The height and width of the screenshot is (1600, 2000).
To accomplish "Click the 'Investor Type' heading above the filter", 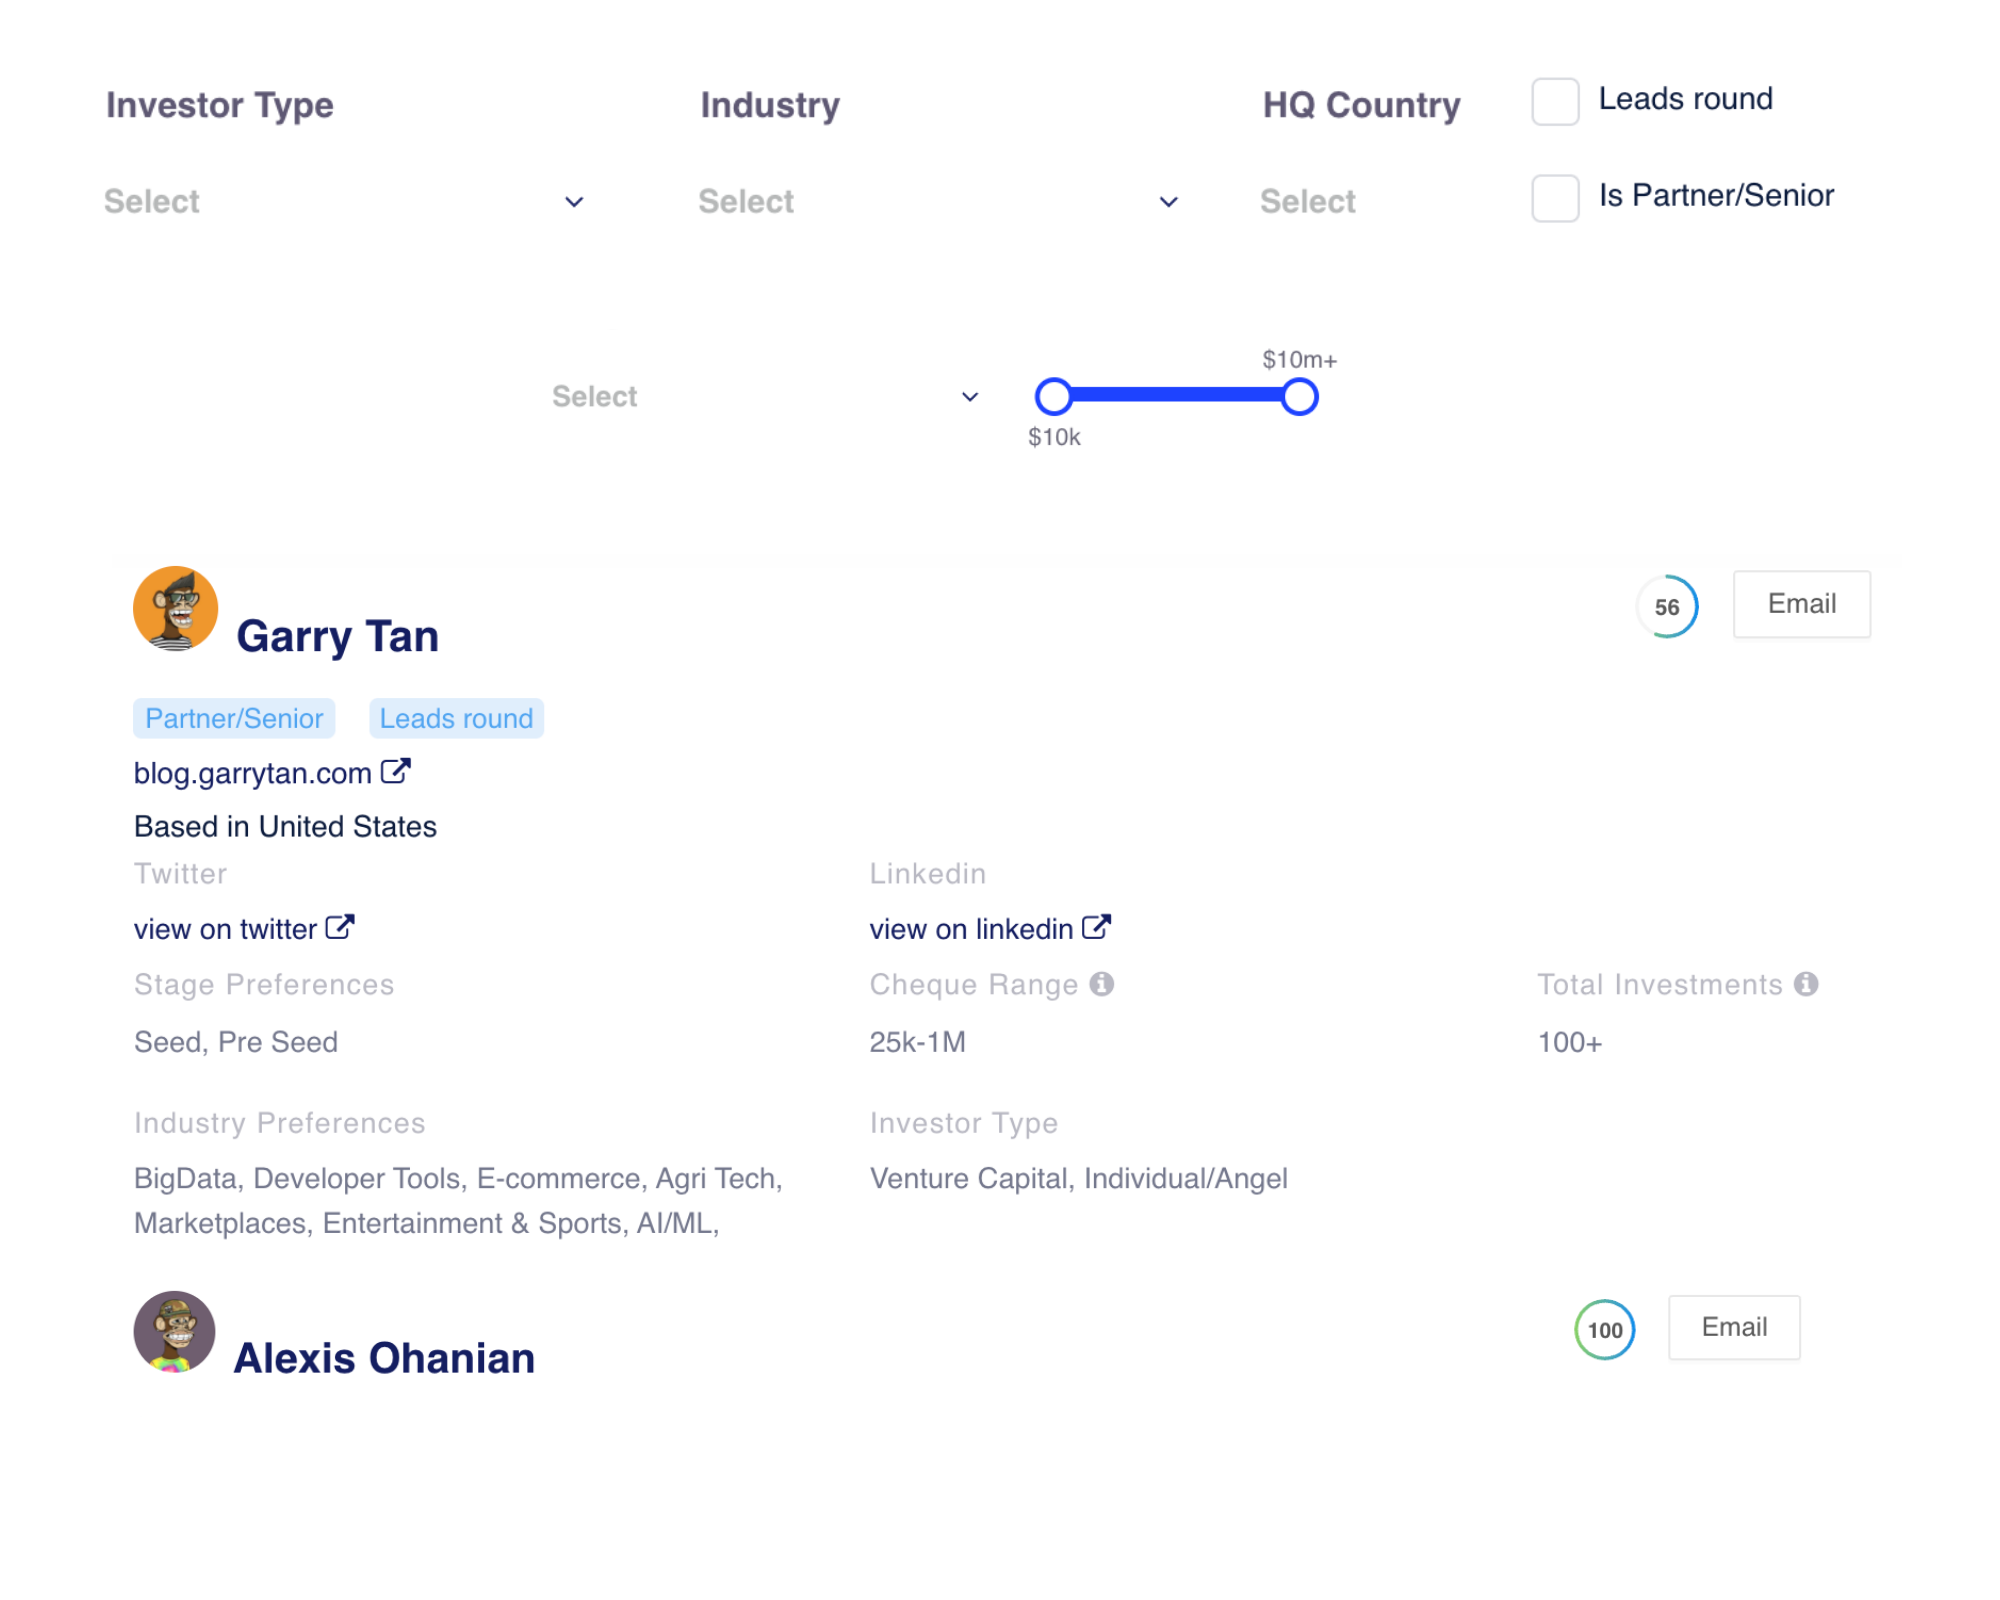I will click(220, 105).
